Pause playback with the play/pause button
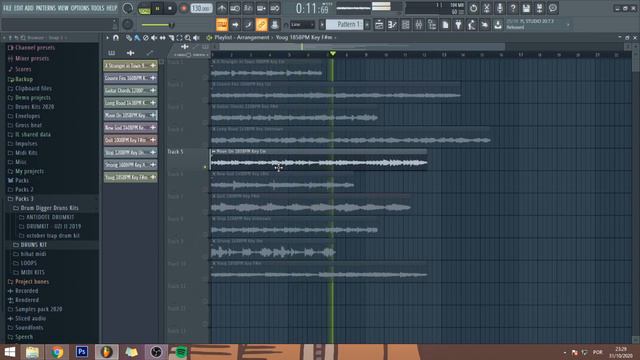 158,9
